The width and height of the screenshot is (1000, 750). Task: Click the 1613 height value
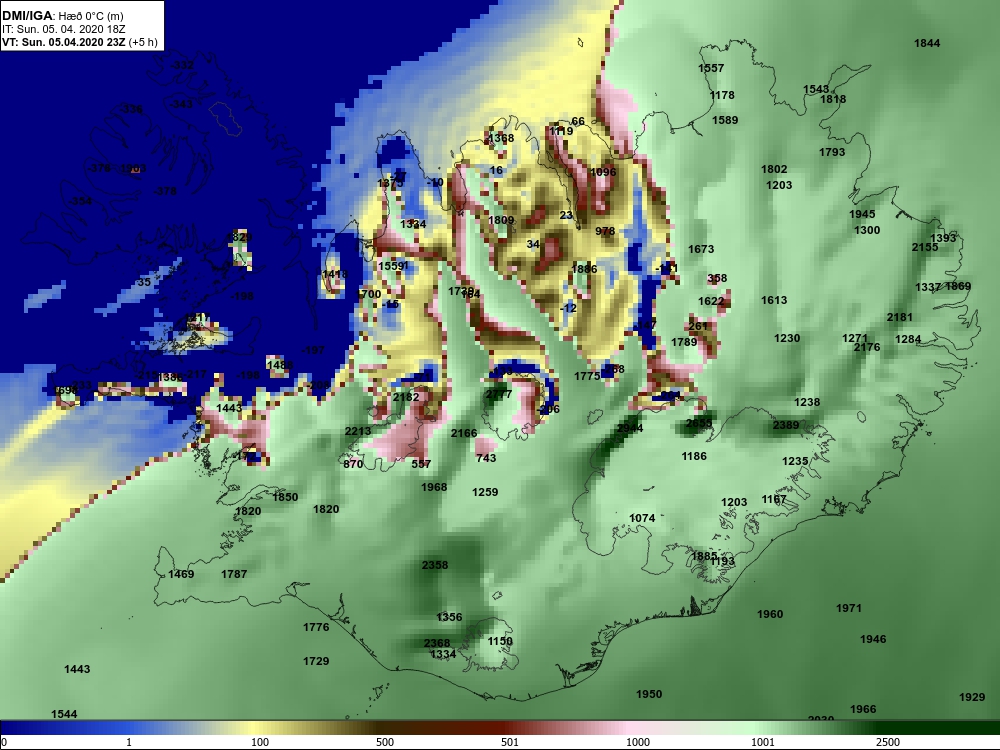point(774,300)
